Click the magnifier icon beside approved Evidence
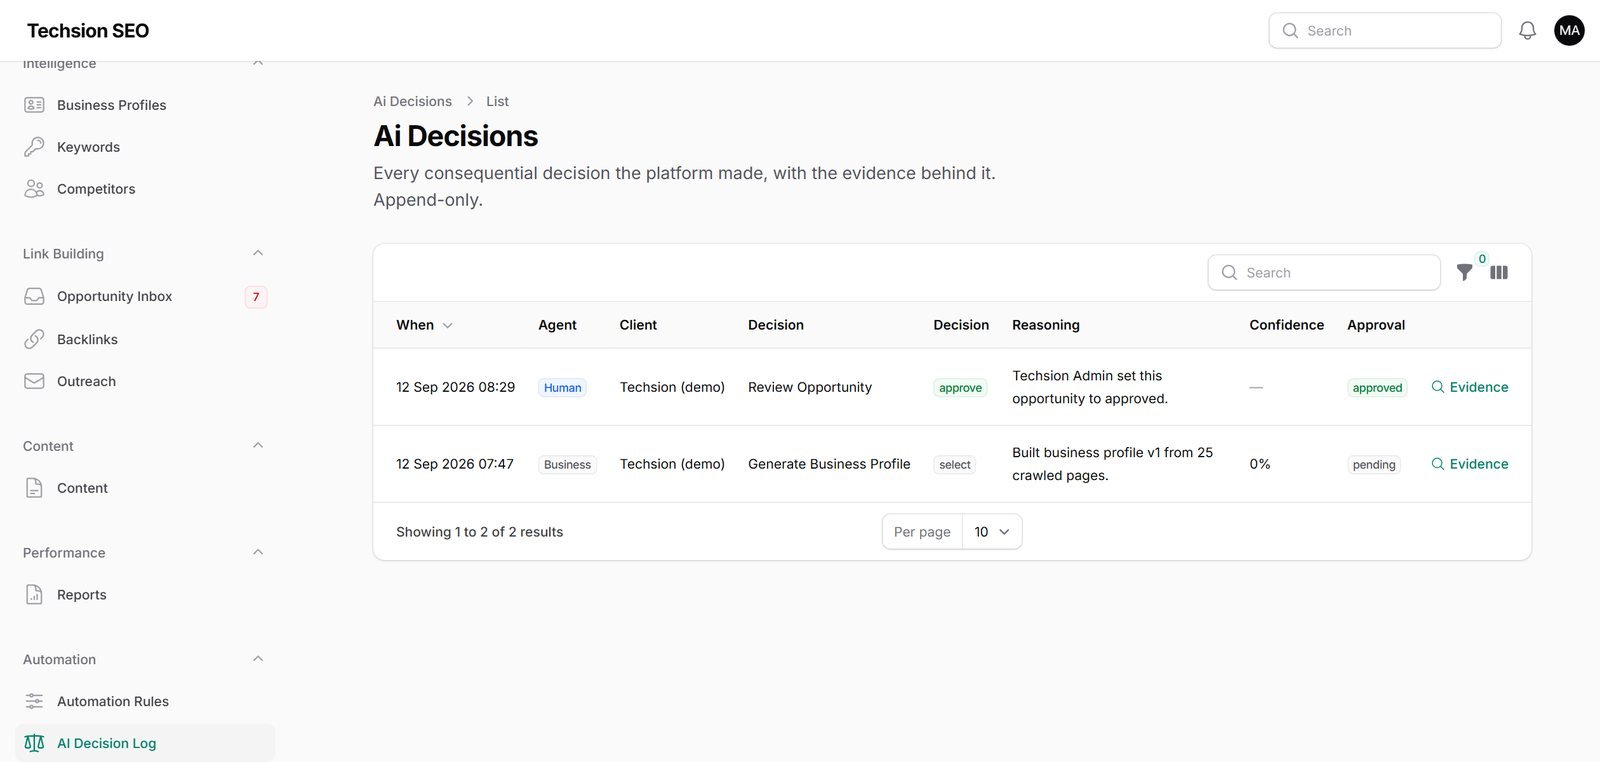This screenshot has width=1600, height=762. (1437, 387)
